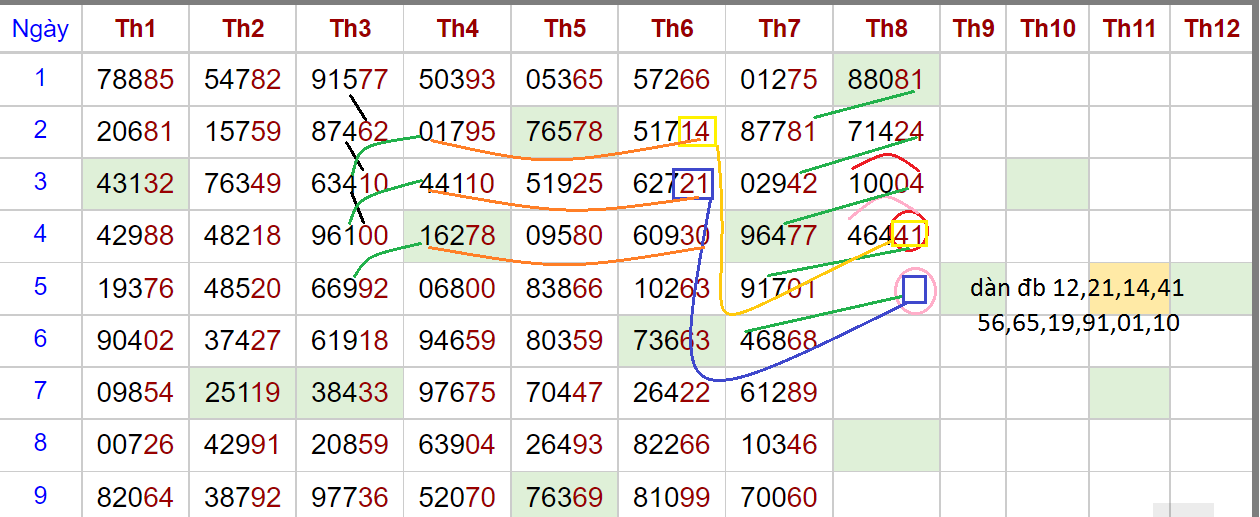Select the Th11 column header
1260x517 pixels.
point(1130,29)
